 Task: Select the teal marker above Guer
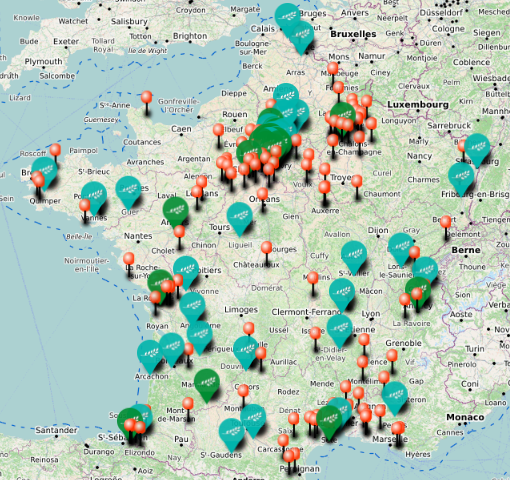tap(128, 193)
